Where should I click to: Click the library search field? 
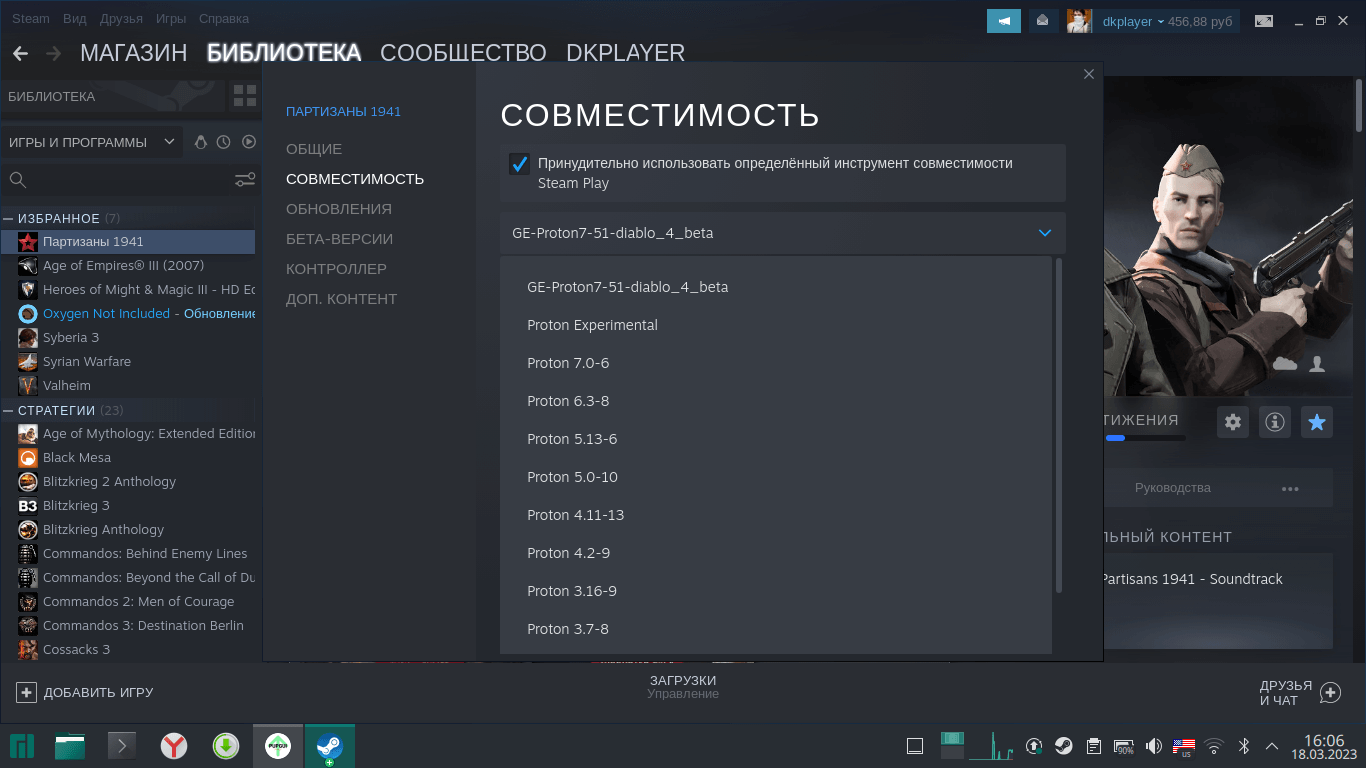117,180
